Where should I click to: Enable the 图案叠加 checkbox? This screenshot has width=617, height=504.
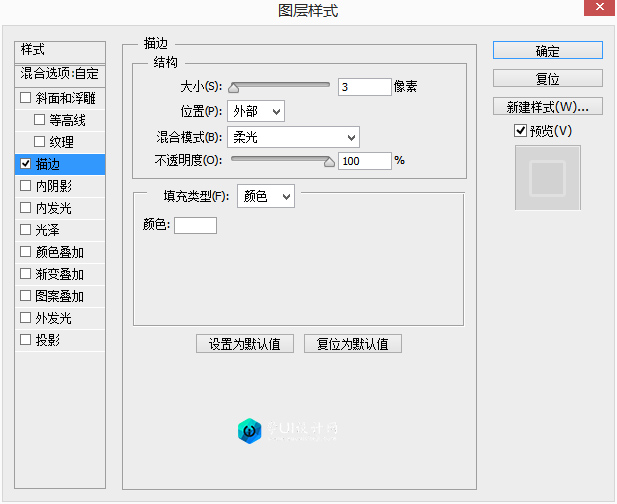25,295
